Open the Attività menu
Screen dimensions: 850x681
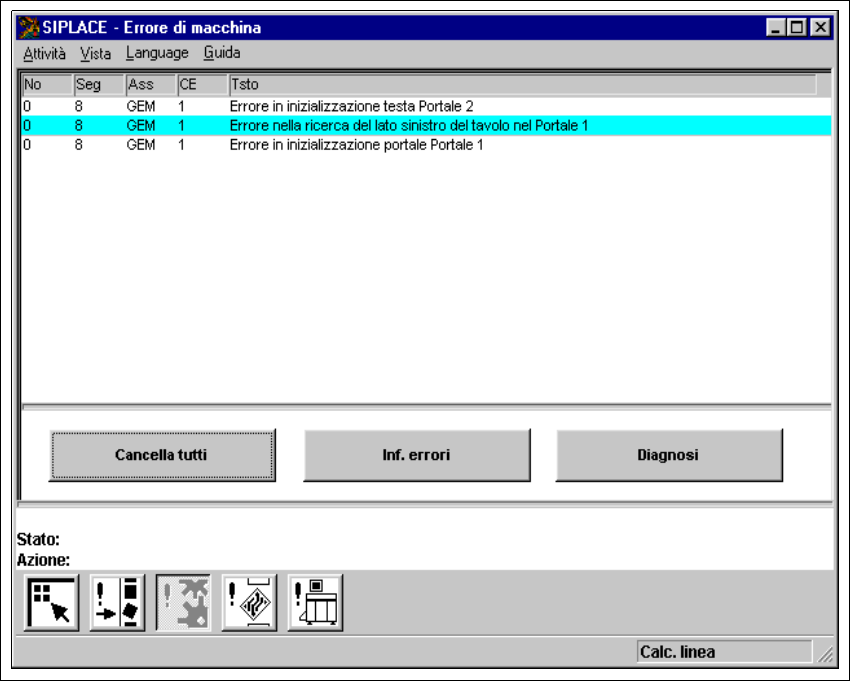(x=44, y=53)
